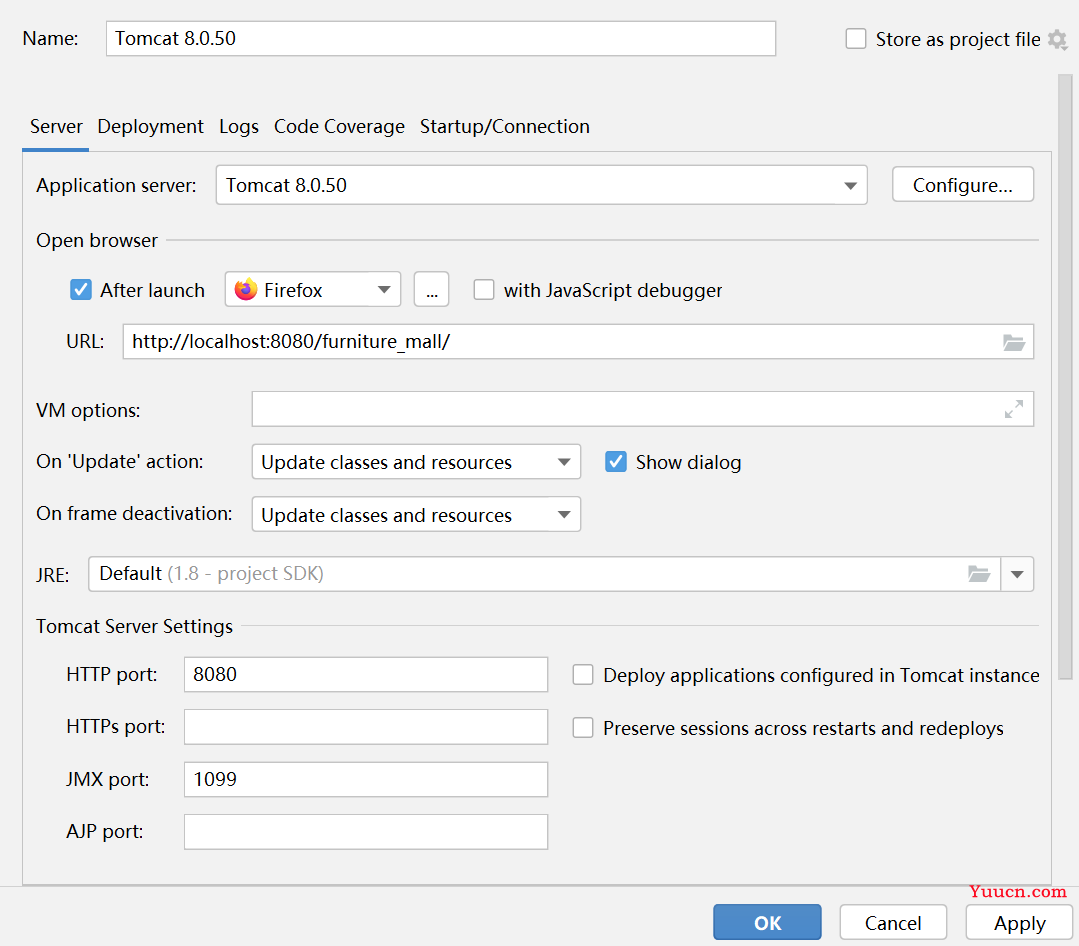Focus the VM options input field
Viewport: 1079px width, 946px height.
pyautogui.click(x=643, y=409)
